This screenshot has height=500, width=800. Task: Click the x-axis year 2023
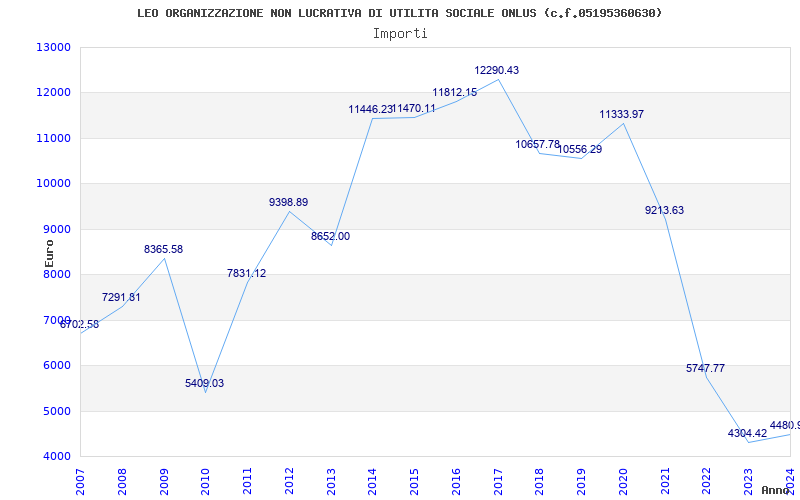[x=748, y=481]
